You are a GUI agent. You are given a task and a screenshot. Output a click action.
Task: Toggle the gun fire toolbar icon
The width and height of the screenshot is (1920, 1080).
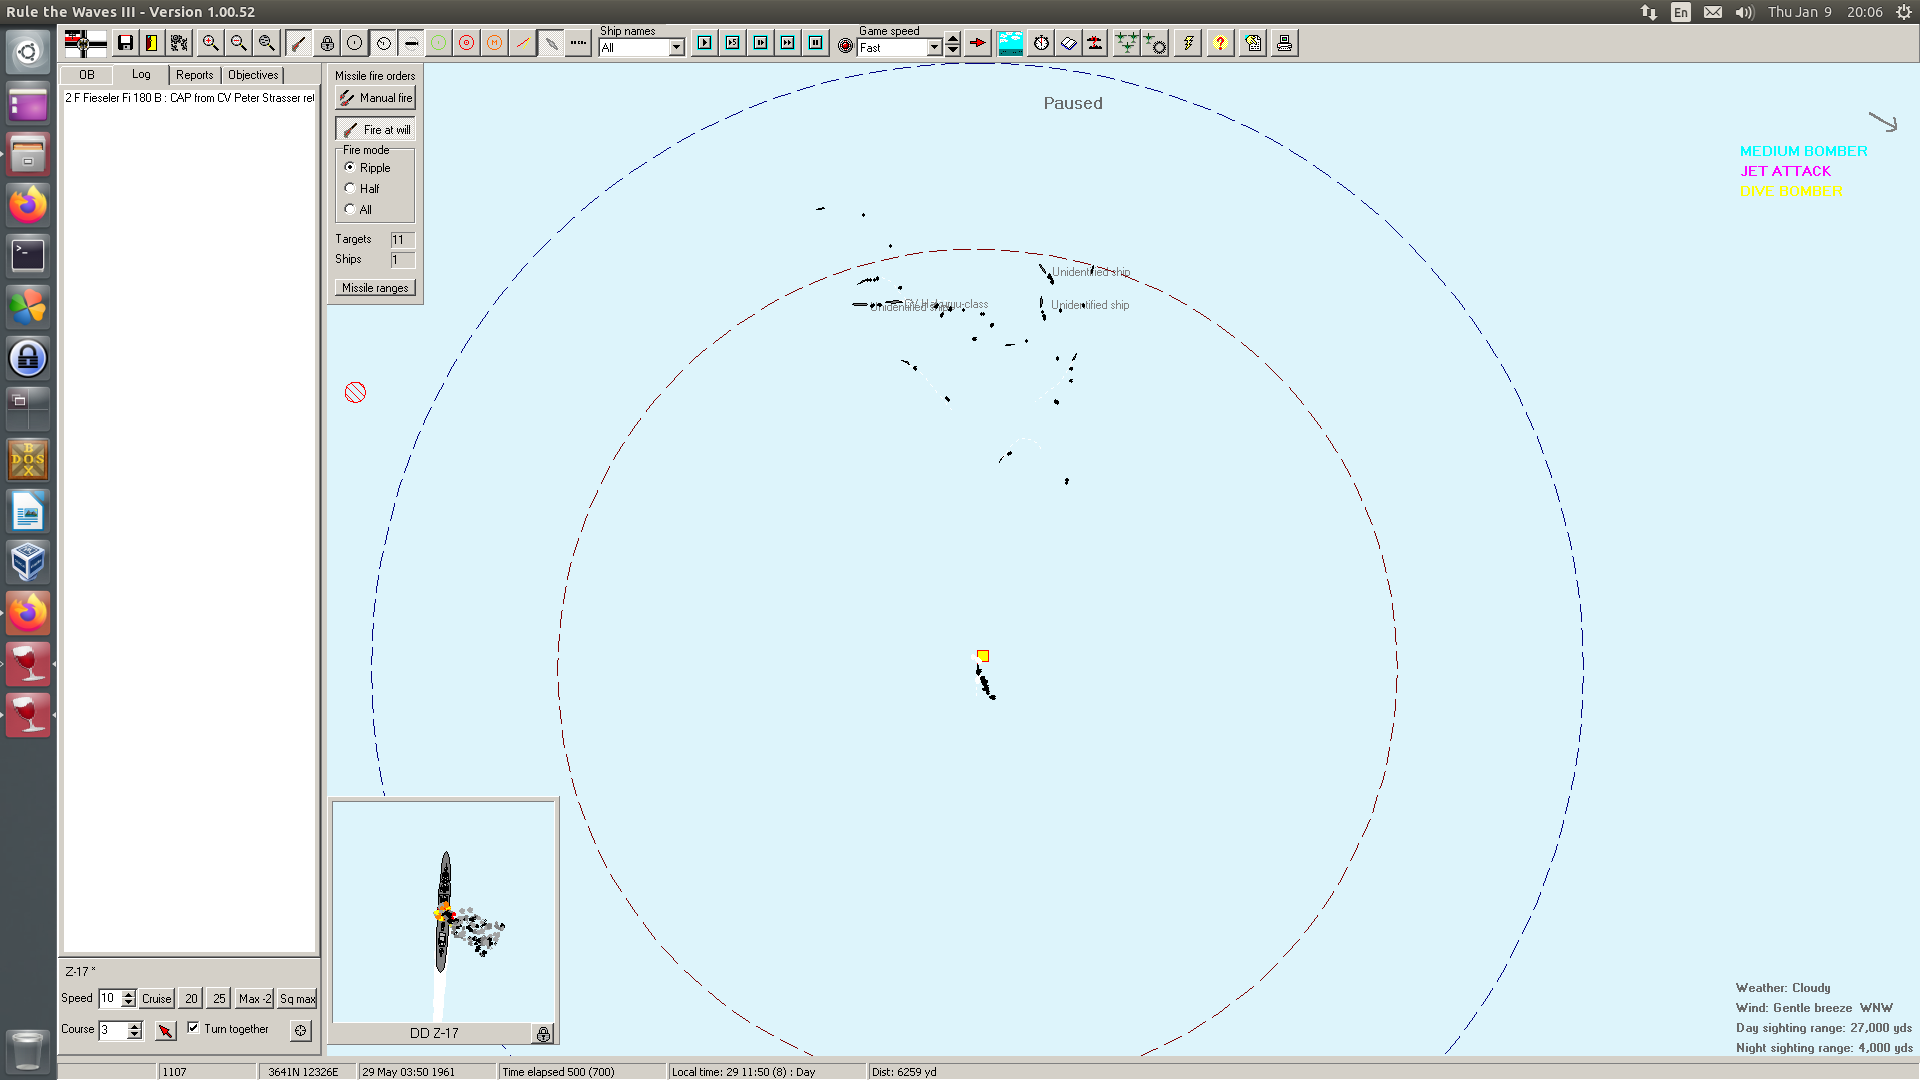tap(298, 43)
